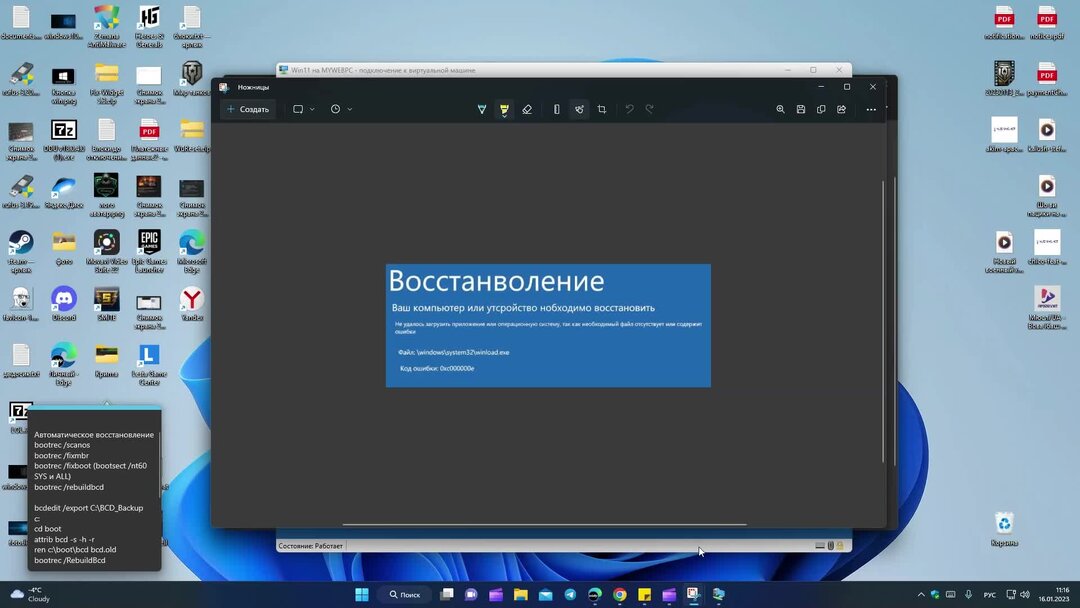The width and height of the screenshot is (1080, 608).
Task: Open the Мир танков desktop shortcut
Action: [x=191, y=78]
